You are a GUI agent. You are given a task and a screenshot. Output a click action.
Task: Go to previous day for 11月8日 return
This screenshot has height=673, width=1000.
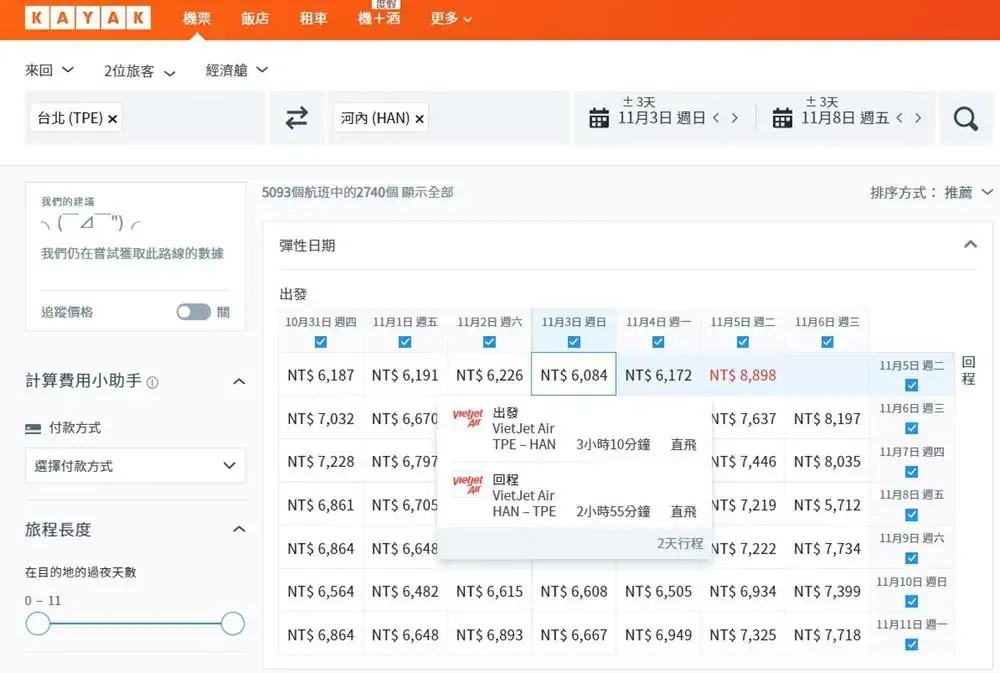(899, 118)
